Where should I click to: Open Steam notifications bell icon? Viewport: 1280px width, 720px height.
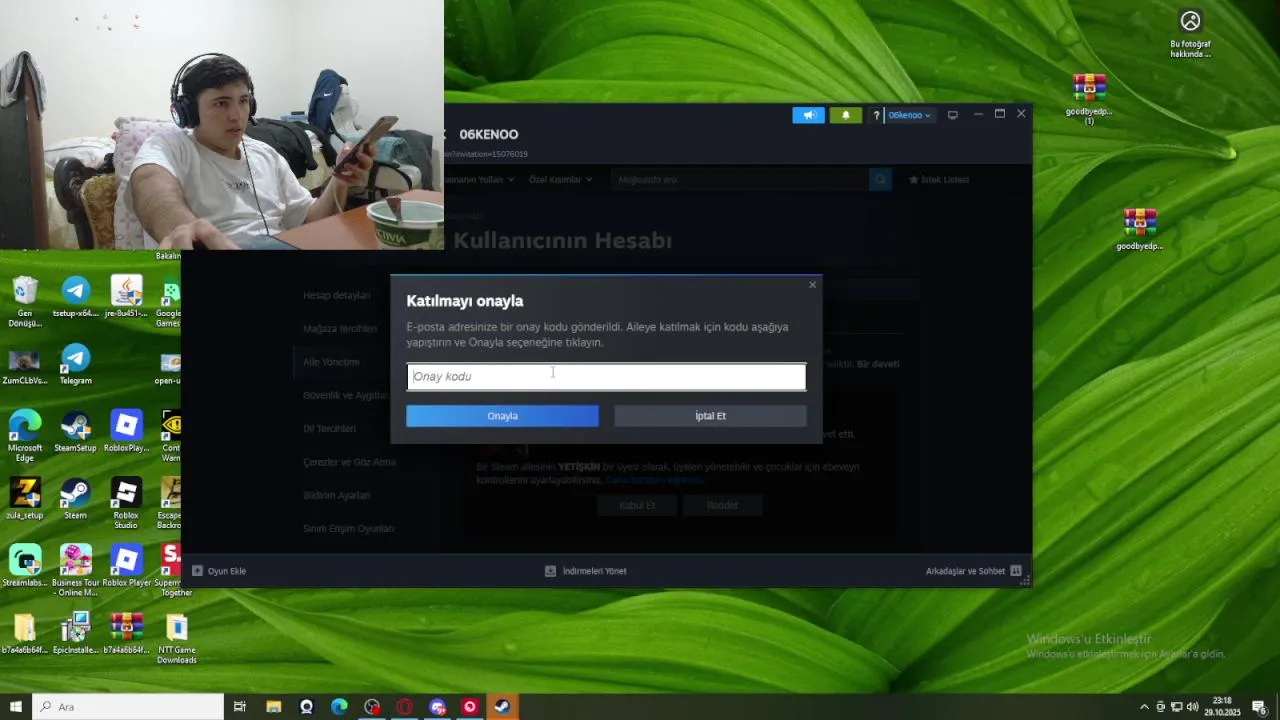pos(846,115)
